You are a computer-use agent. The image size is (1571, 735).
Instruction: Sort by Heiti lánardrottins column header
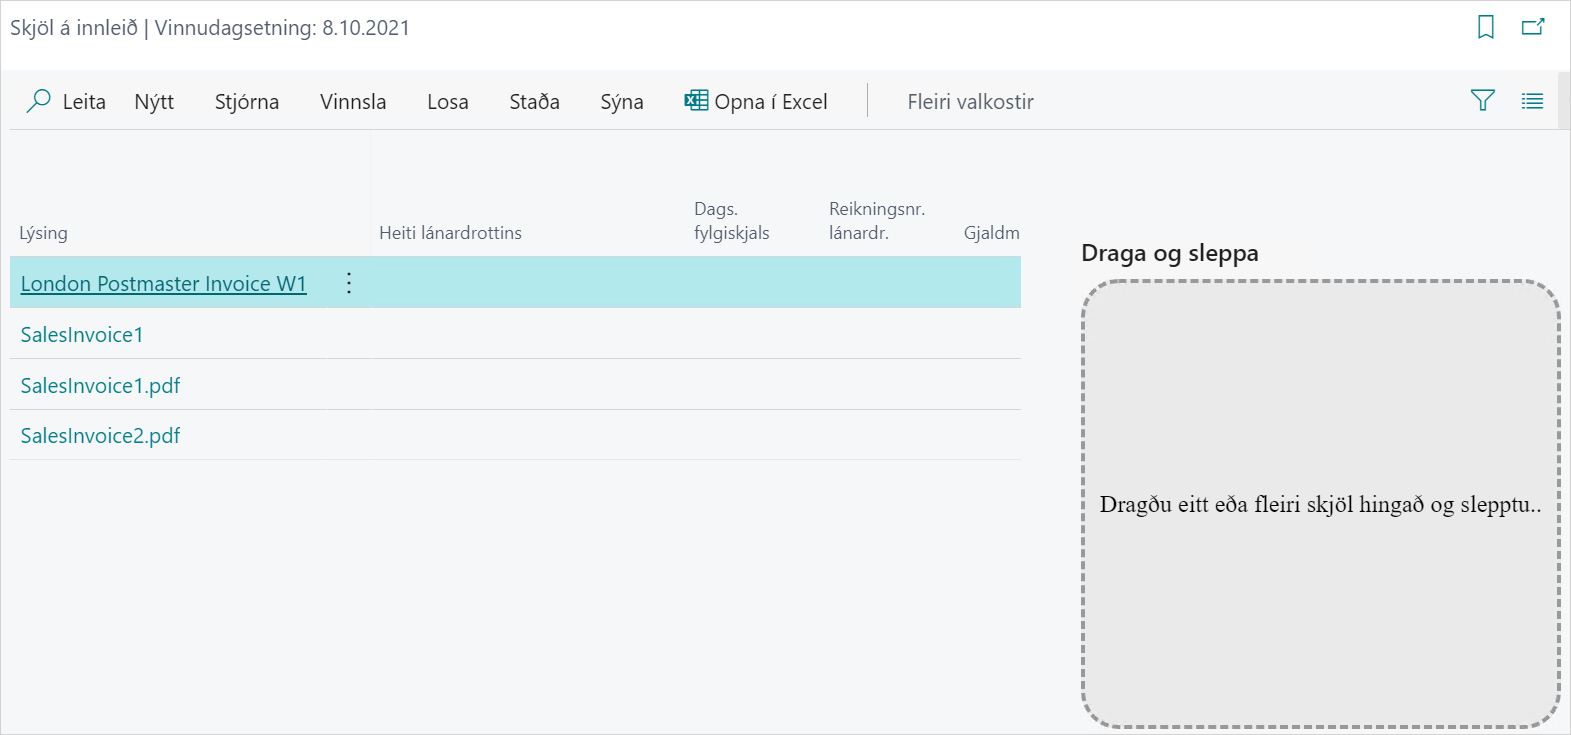[x=450, y=233]
